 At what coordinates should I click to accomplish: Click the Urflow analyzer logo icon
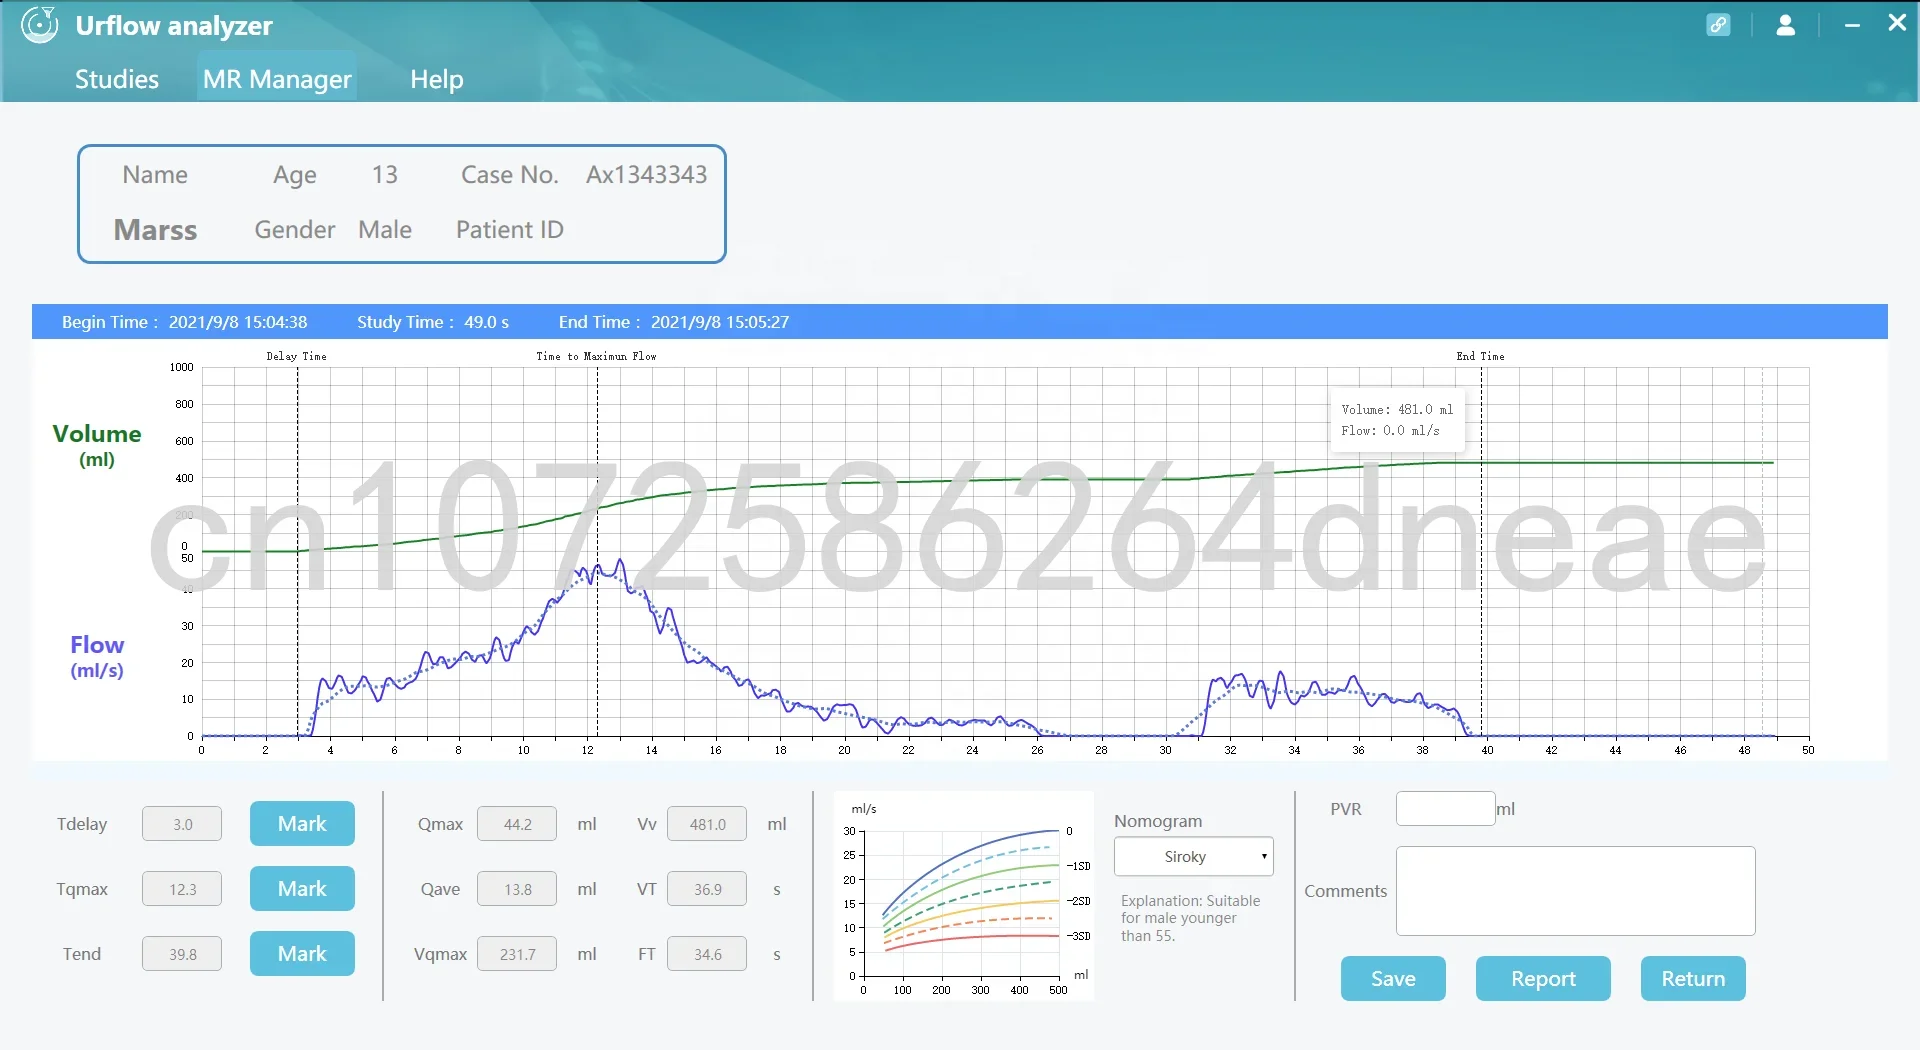coord(40,25)
